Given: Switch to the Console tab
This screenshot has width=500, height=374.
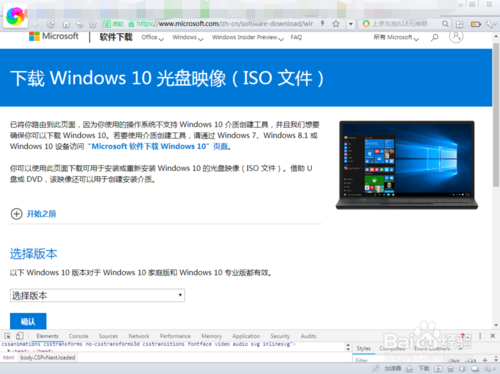Looking at the screenshot, I should (79, 336).
